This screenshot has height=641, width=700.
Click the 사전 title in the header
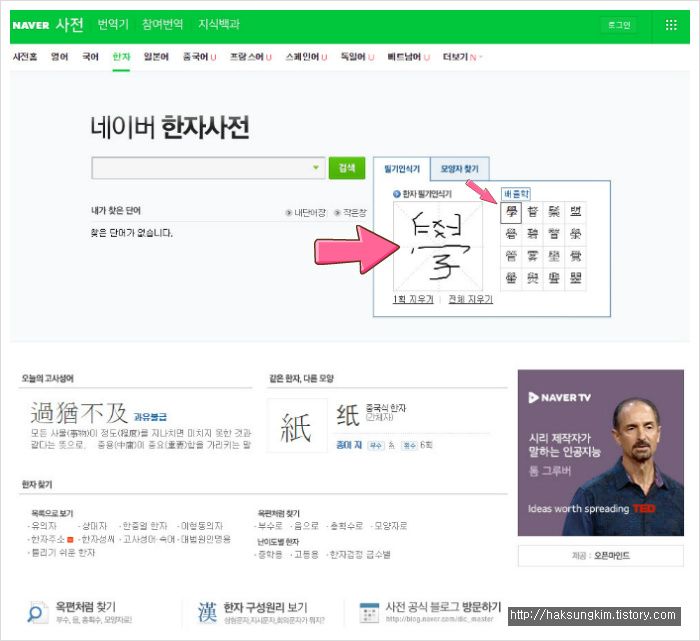(x=69, y=24)
